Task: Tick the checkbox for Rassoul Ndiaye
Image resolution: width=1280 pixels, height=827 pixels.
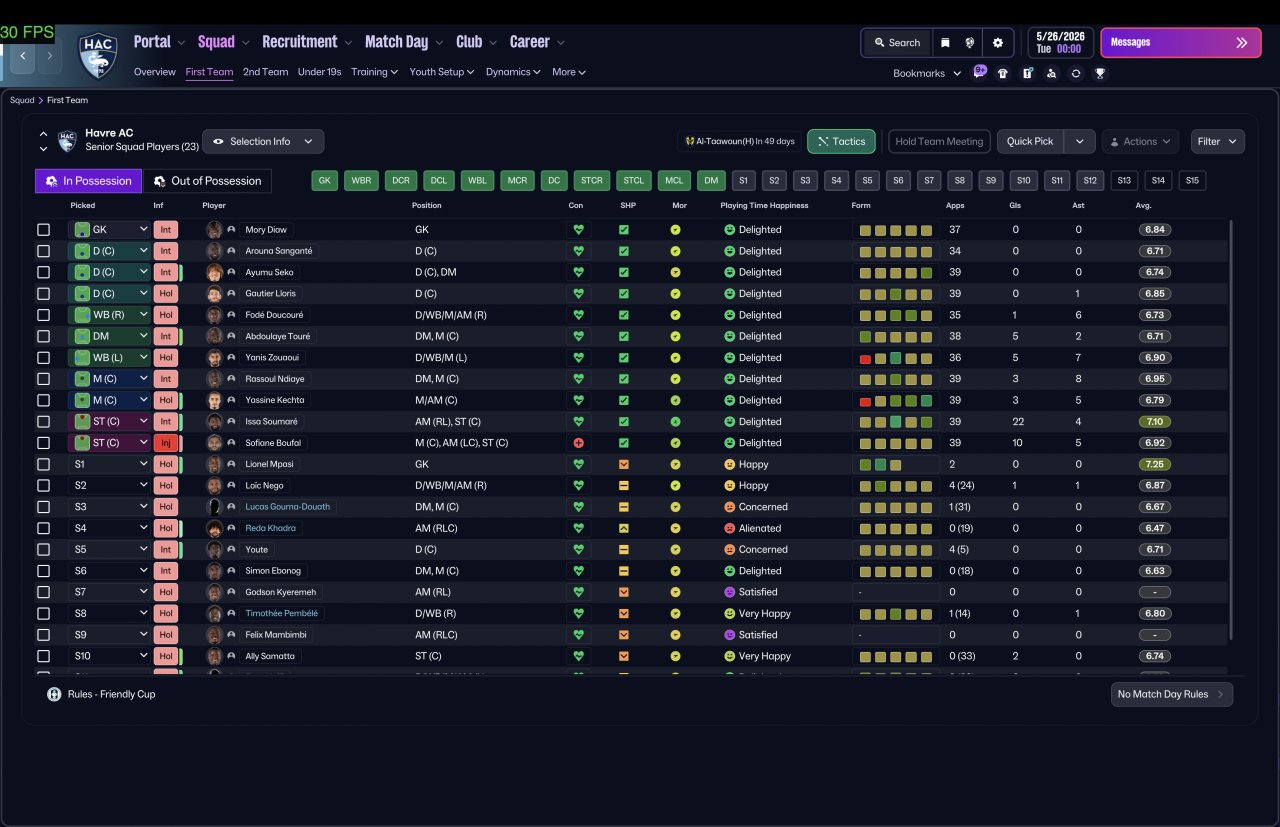Action: click(43, 379)
